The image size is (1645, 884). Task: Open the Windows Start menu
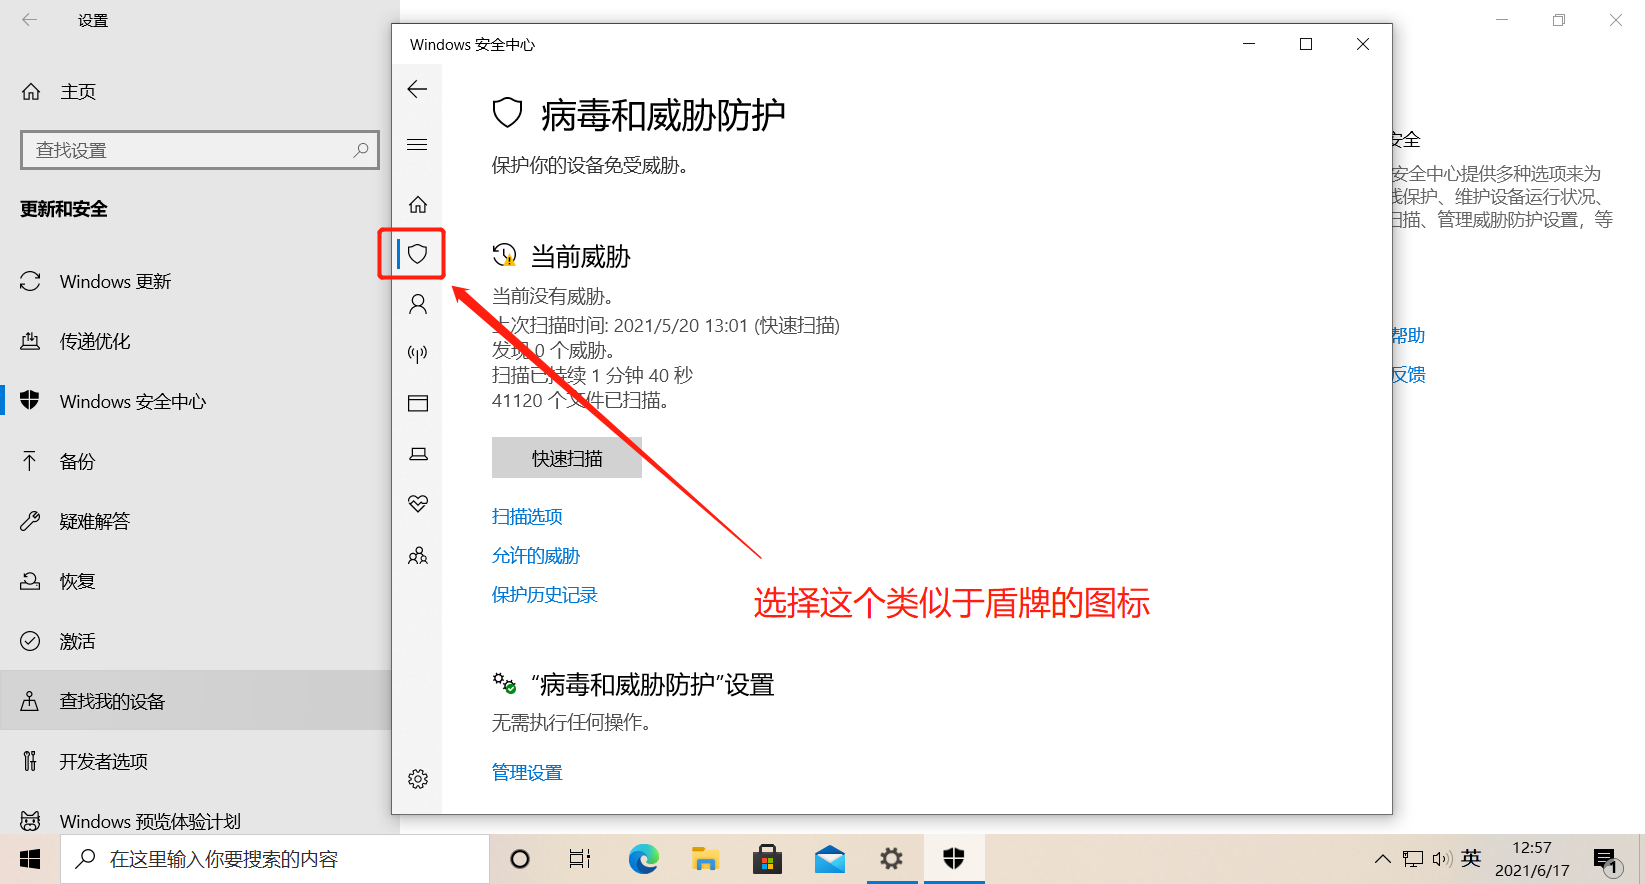[x=30, y=859]
